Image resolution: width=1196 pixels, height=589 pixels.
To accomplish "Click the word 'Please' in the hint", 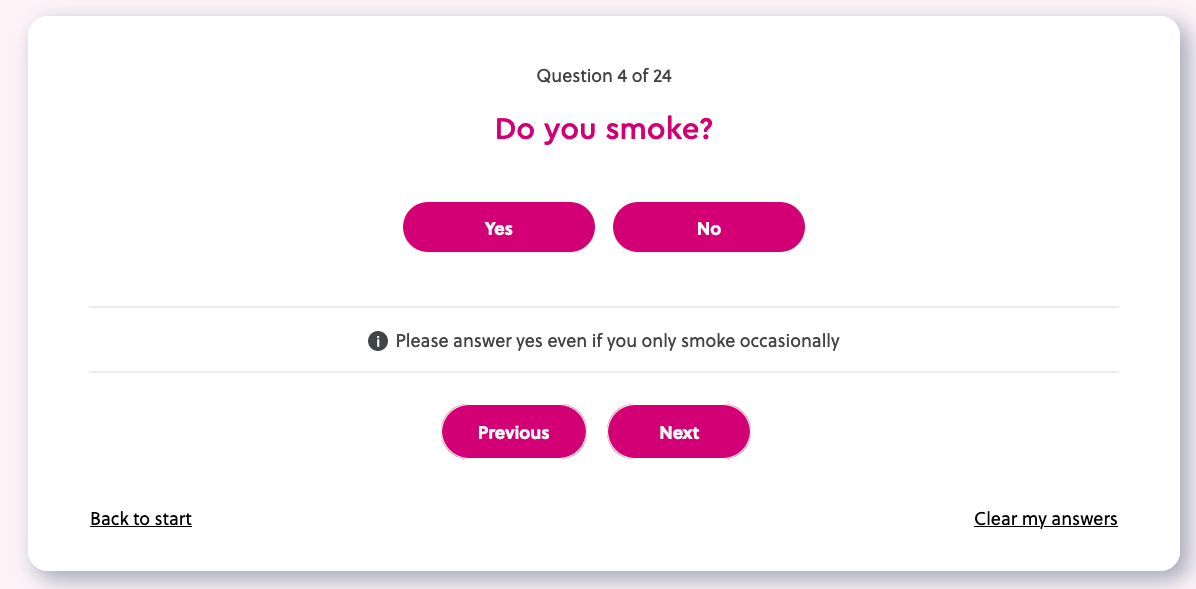I will click(x=422, y=341).
